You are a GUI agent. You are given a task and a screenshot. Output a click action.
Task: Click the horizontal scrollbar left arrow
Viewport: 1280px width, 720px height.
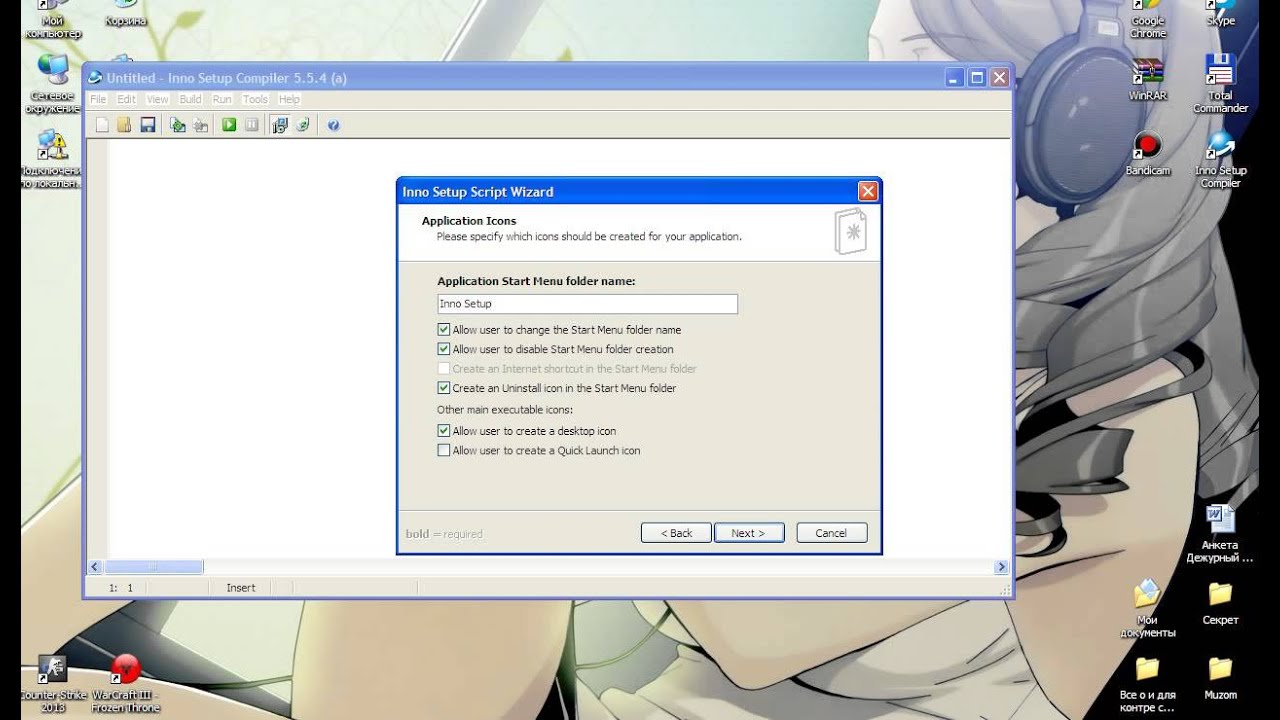(x=96, y=567)
